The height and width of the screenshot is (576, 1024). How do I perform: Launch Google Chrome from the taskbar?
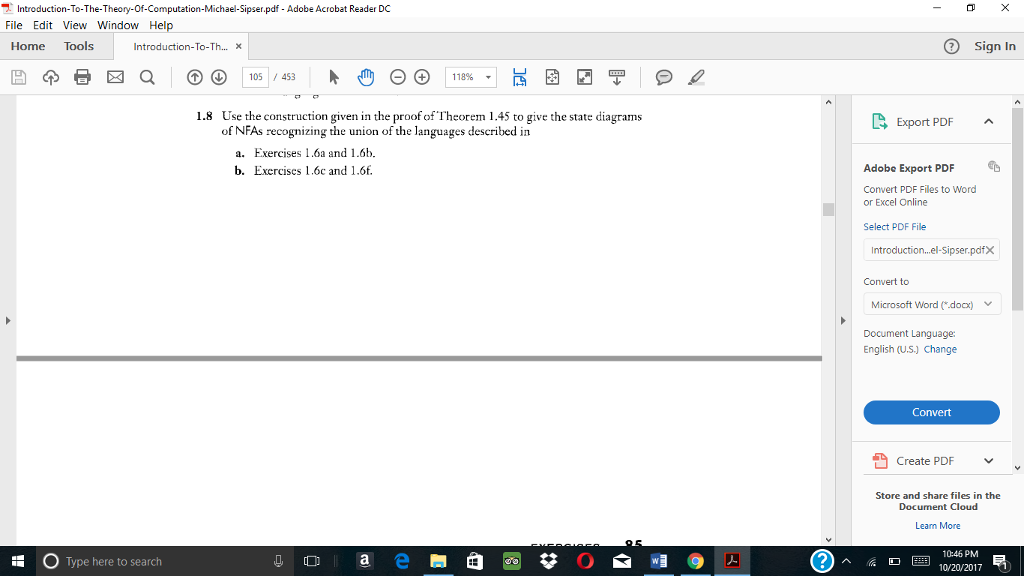(695, 561)
